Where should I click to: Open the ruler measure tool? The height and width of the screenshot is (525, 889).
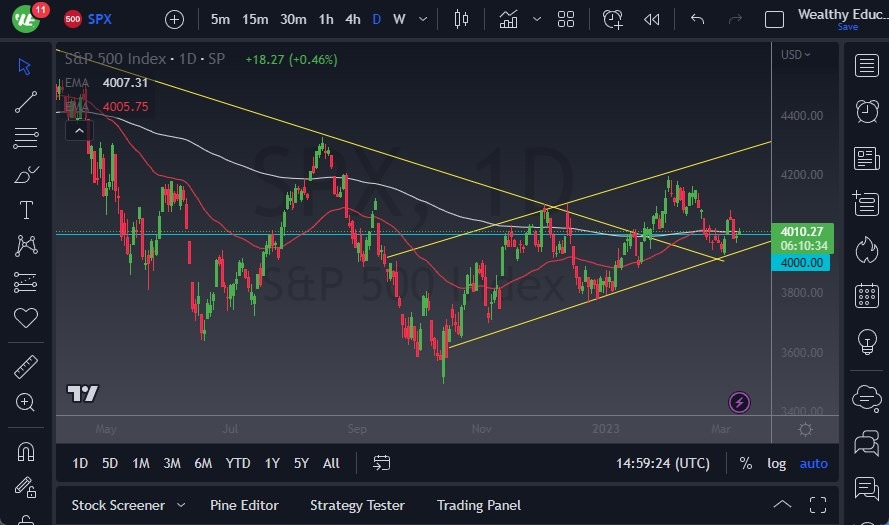(26, 367)
